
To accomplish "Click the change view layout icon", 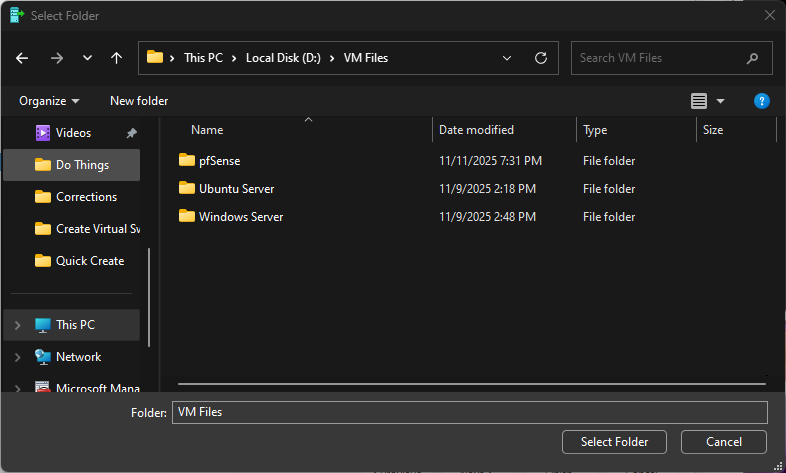I will coord(699,101).
